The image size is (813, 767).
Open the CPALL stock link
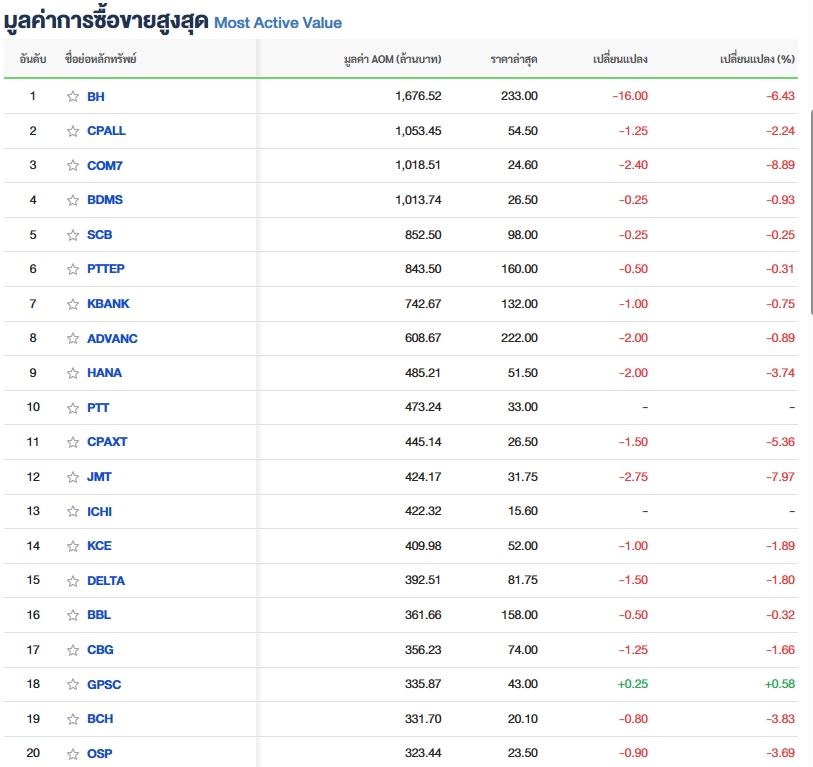[x=106, y=131]
